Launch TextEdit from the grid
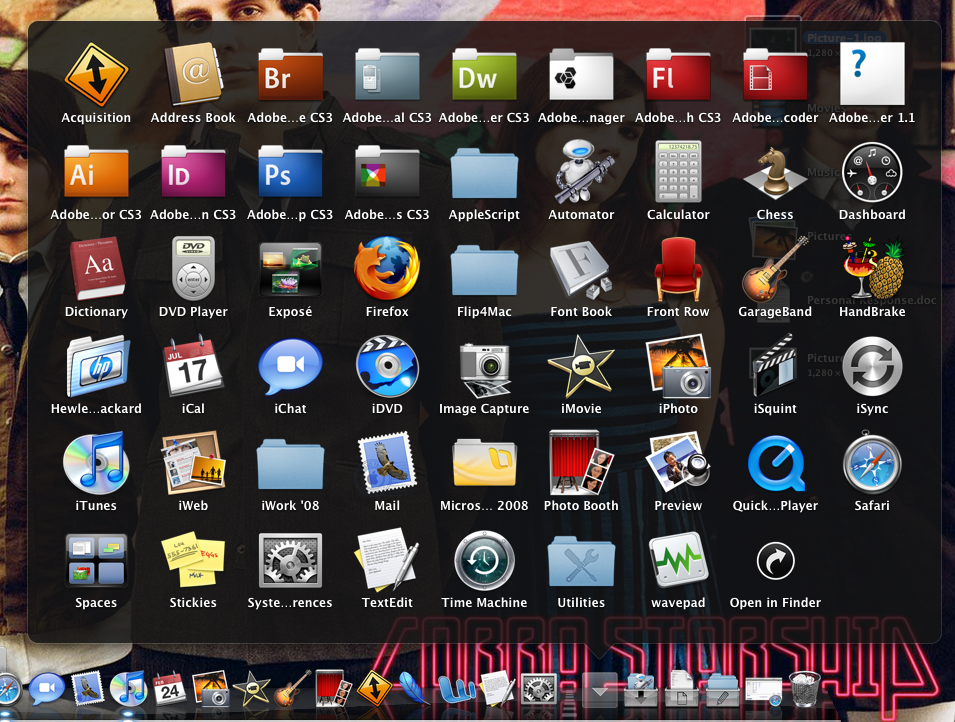The width and height of the screenshot is (955, 722). 387,559
